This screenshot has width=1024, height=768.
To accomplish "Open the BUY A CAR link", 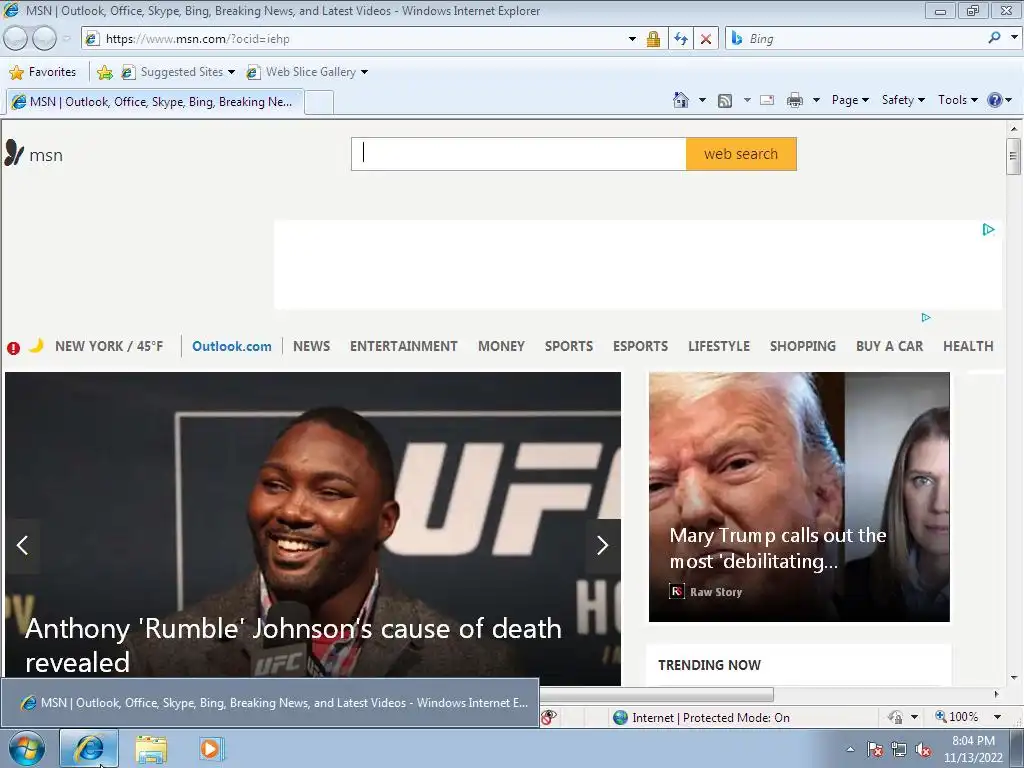I will 889,346.
